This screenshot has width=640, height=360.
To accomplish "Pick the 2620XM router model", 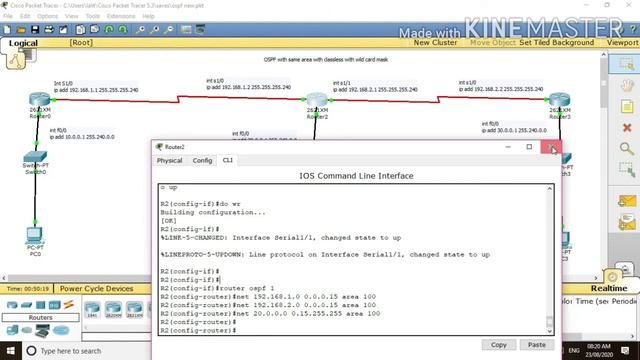I will (113, 309).
